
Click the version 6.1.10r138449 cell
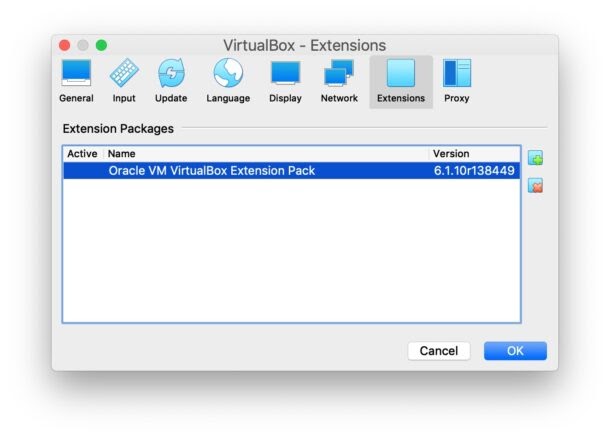coord(474,170)
